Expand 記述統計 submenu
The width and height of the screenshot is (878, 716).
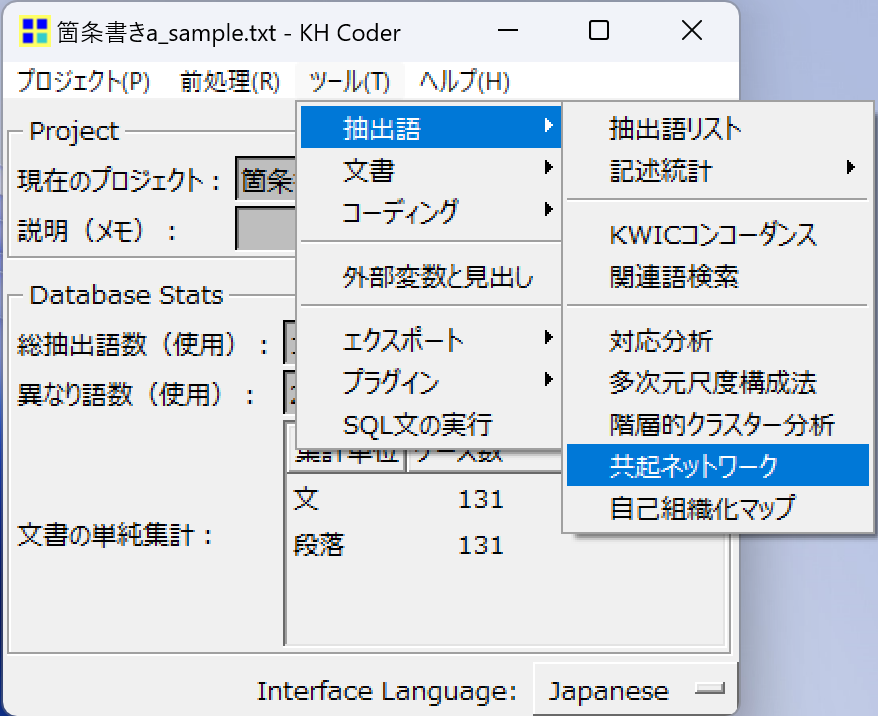click(718, 170)
